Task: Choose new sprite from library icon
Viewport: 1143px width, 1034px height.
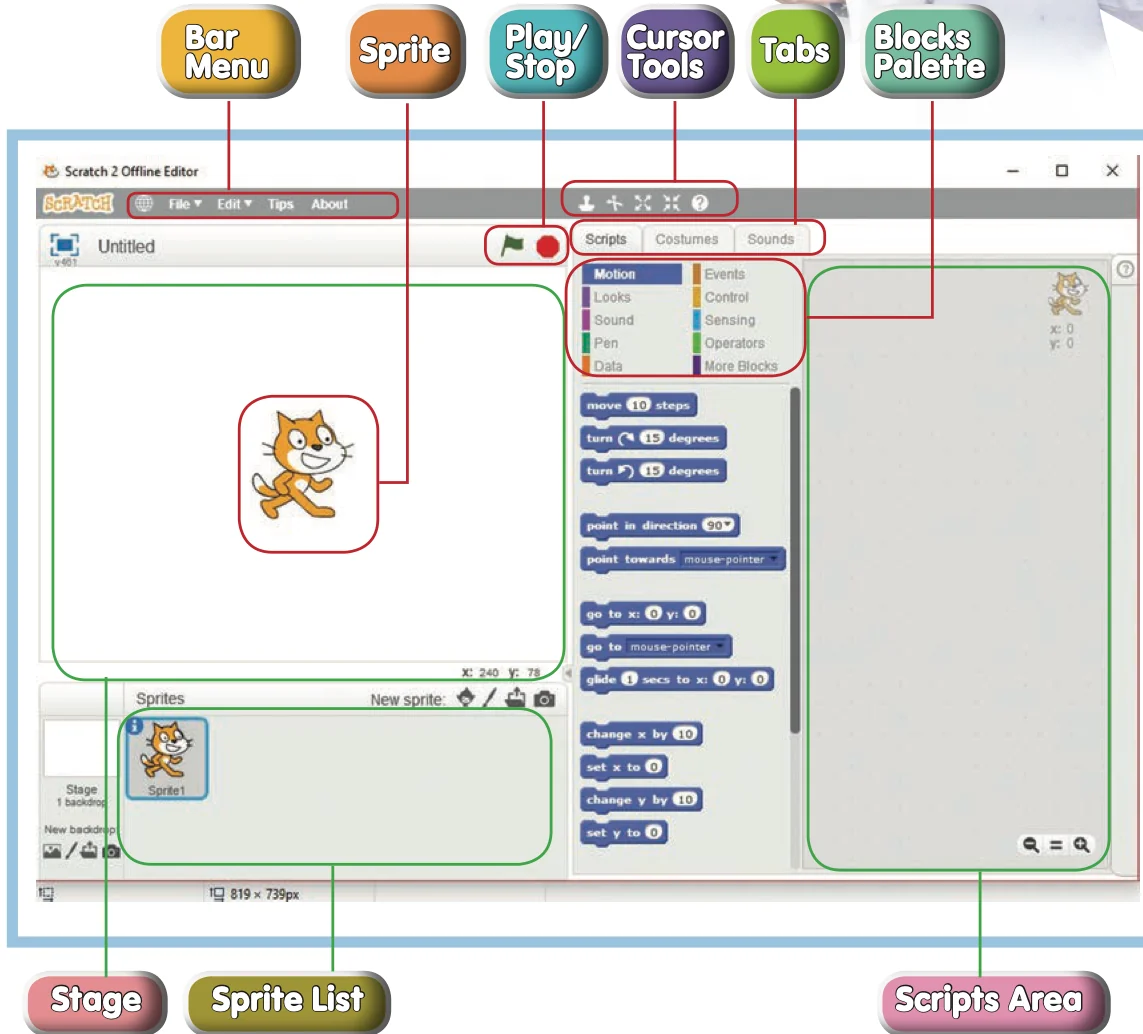Action: point(465,698)
